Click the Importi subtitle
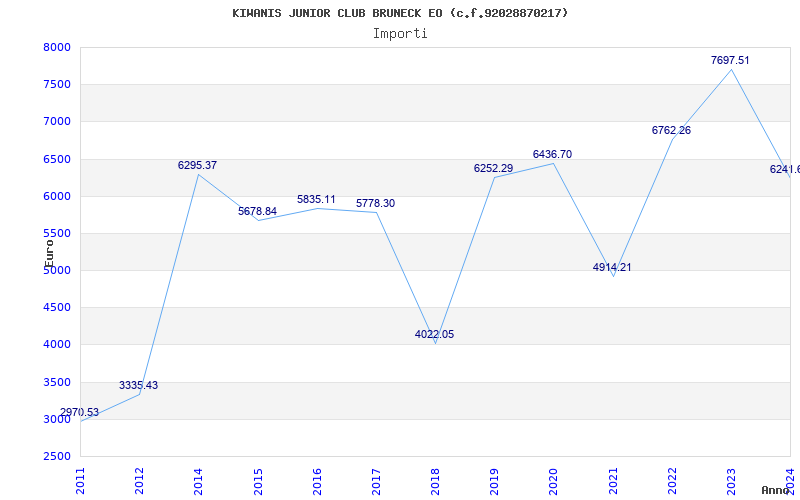The height and width of the screenshot is (500, 800). point(400,34)
